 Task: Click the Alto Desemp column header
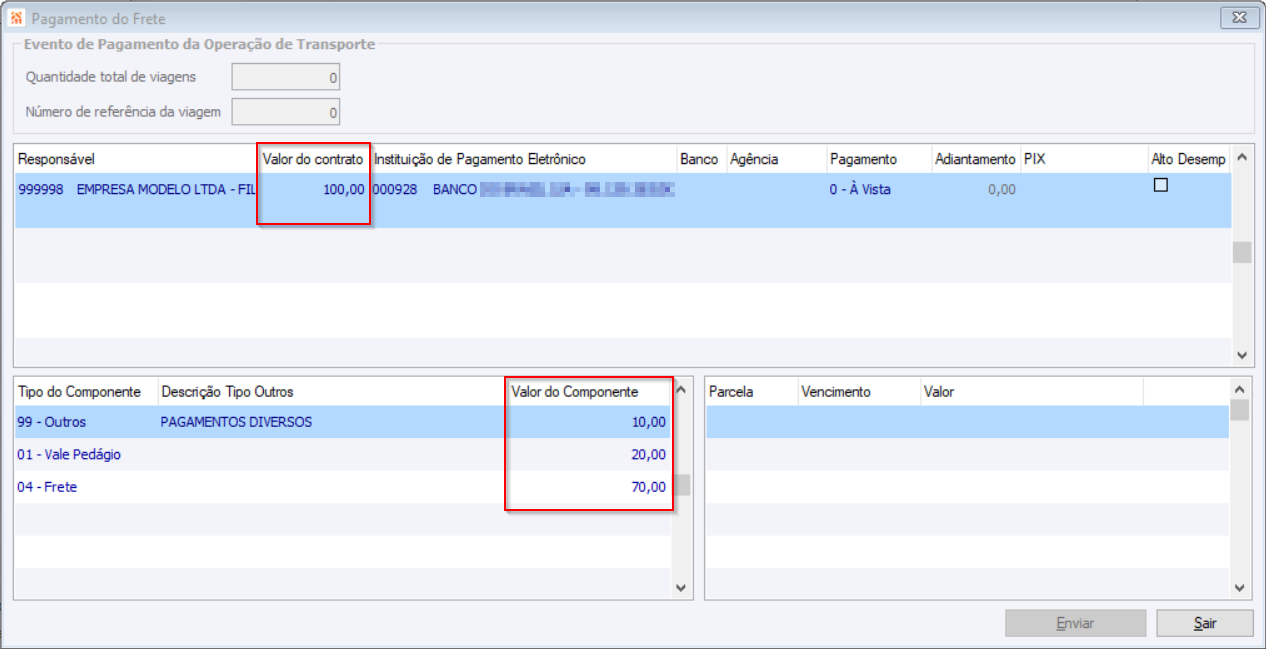coord(1188,160)
